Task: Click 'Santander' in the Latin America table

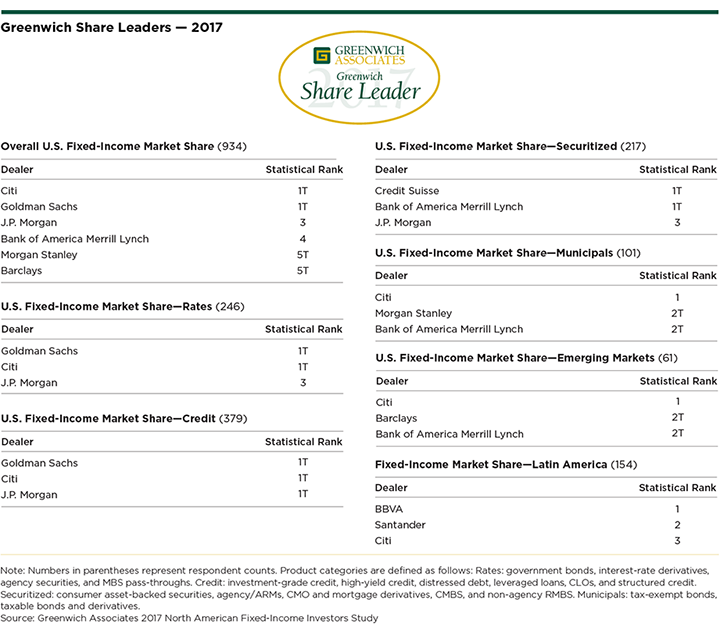Action: coord(400,525)
